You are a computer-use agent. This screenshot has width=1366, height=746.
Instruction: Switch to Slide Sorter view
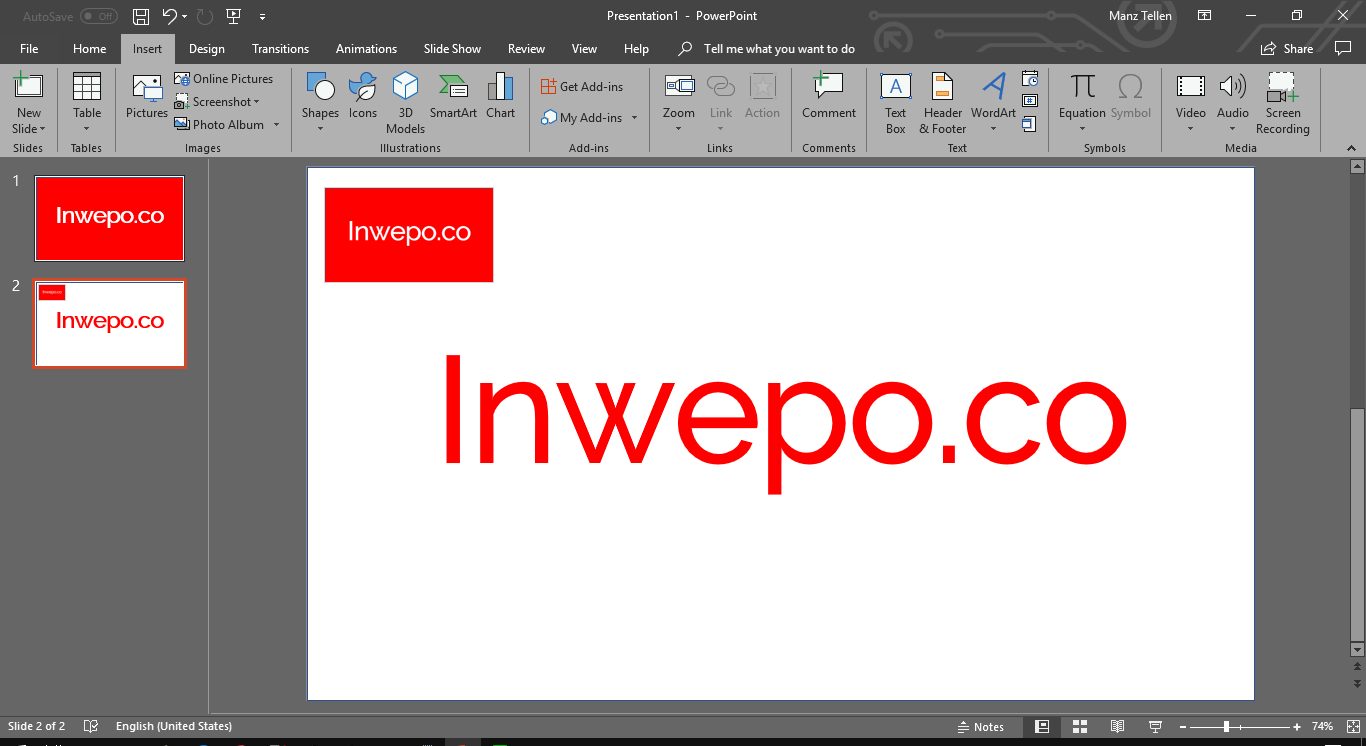(x=1080, y=727)
